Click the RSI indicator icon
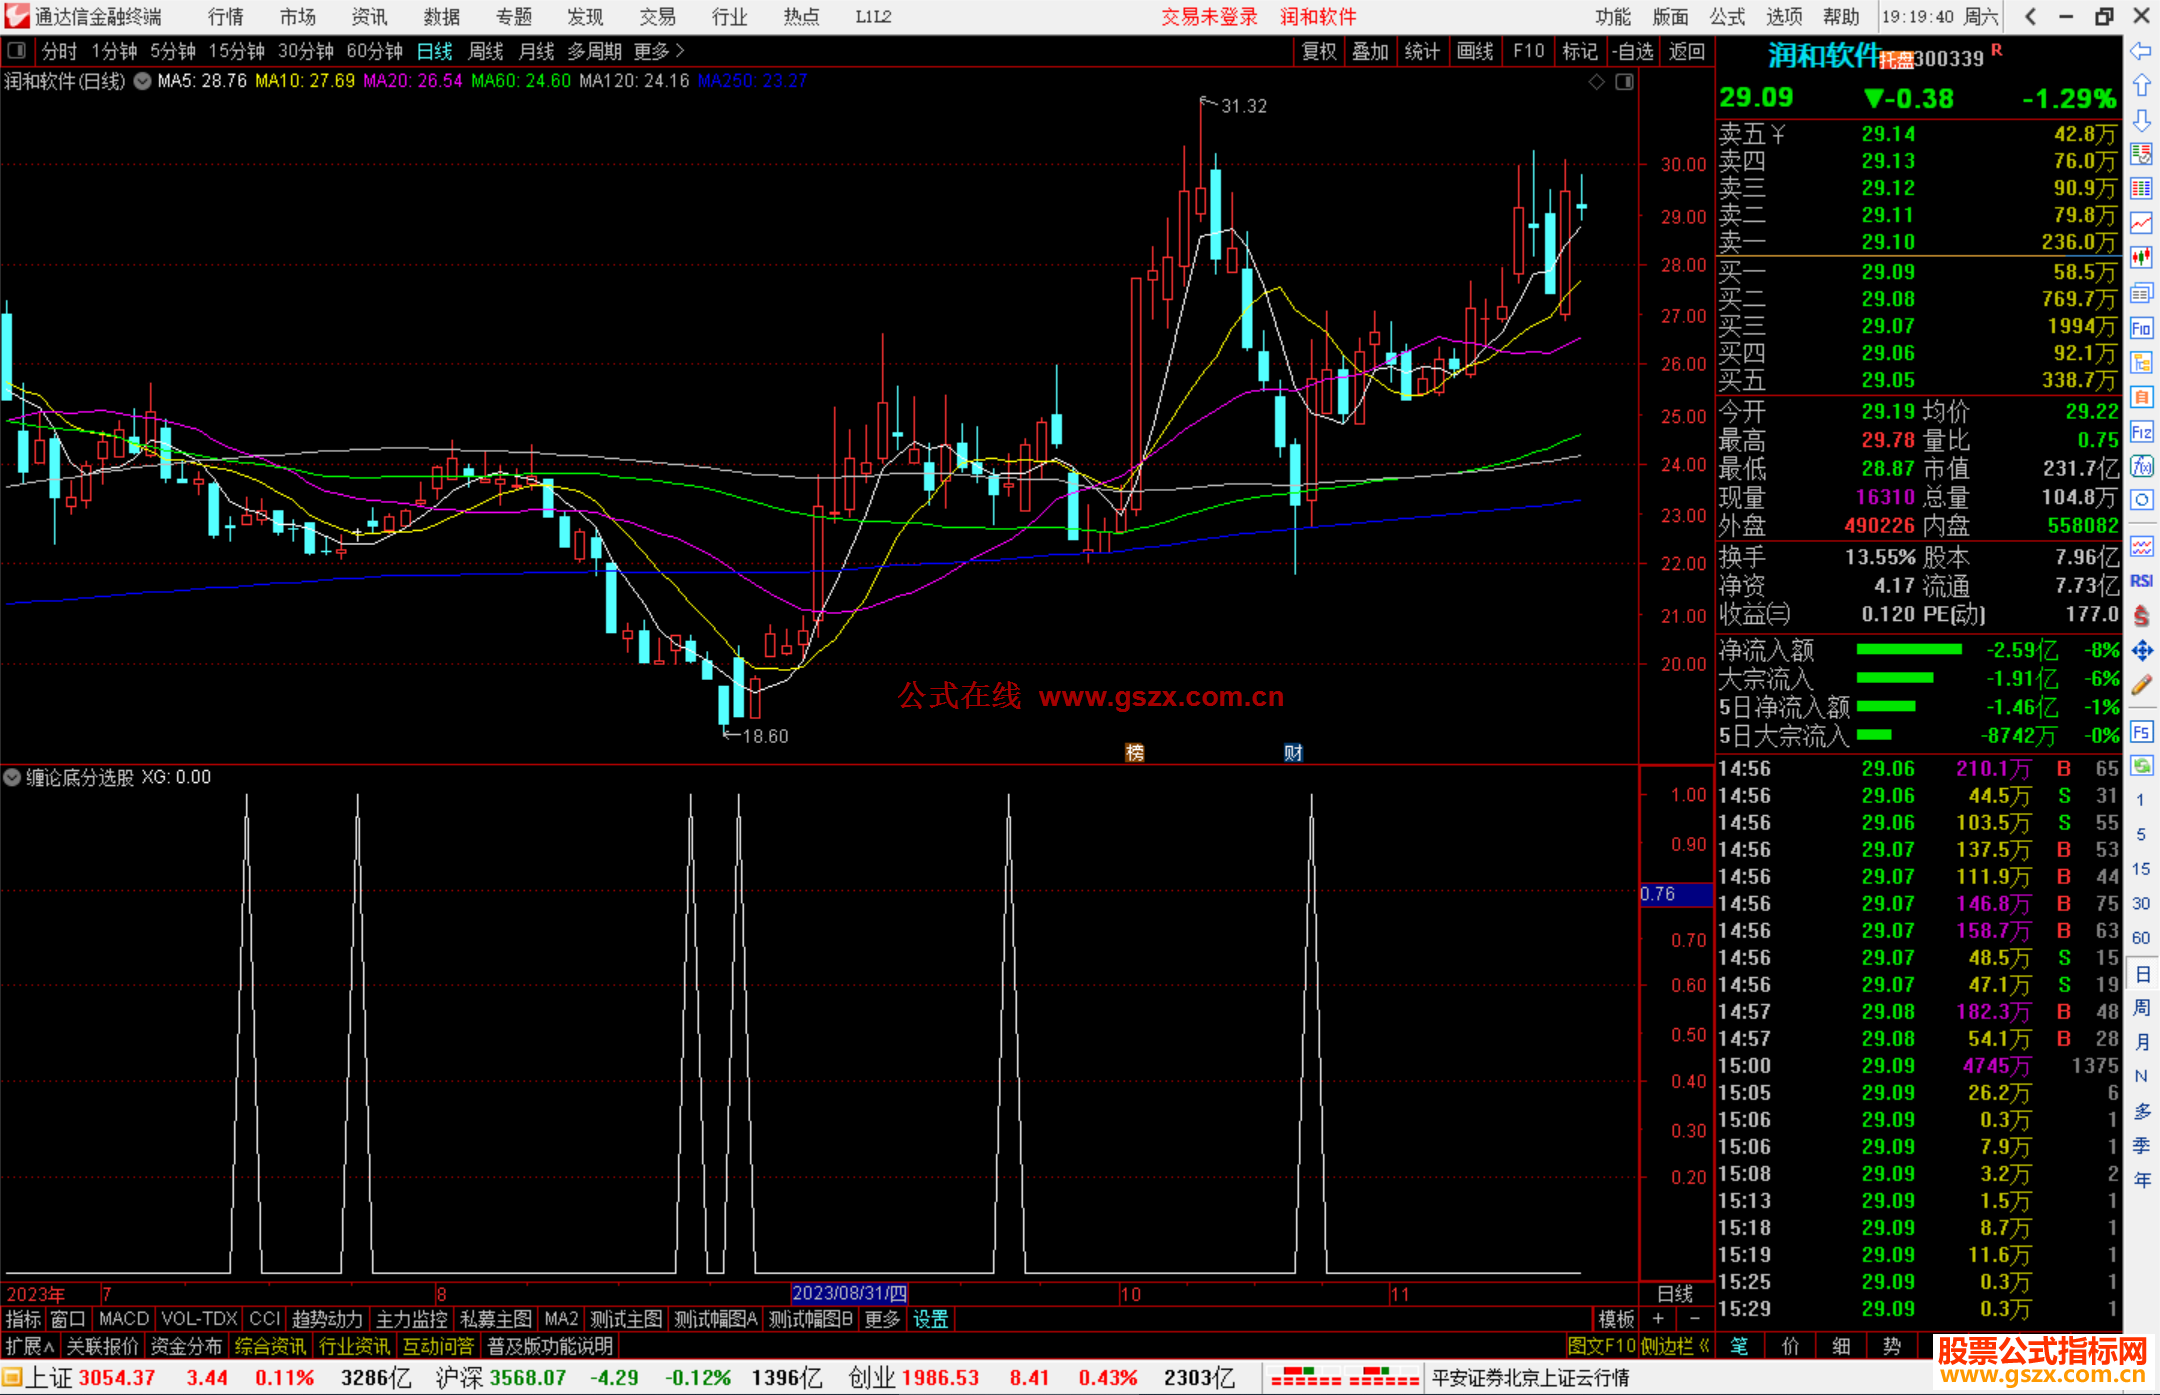The height and width of the screenshot is (1395, 2160). click(2141, 581)
